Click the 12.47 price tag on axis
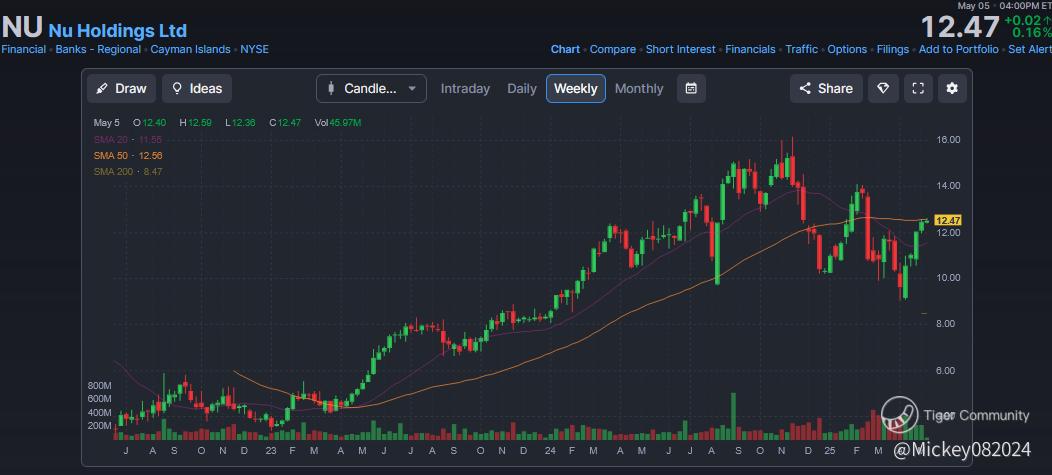1052x475 pixels. (x=948, y=220)
